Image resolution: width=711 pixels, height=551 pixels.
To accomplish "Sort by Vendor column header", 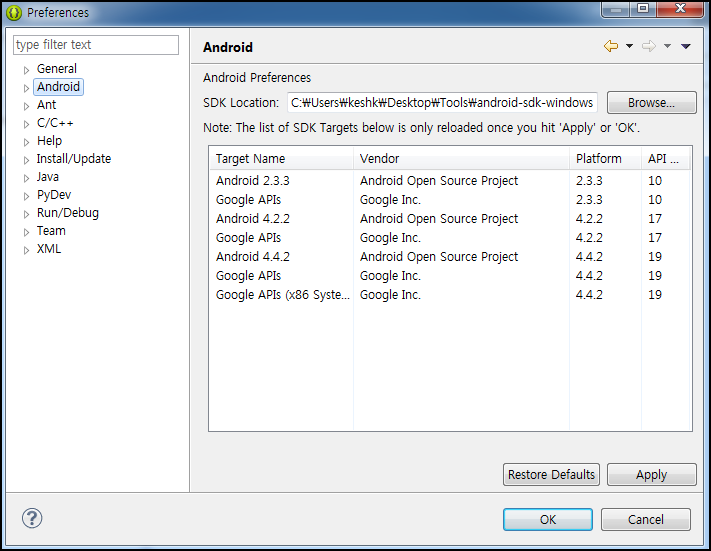I will [x=461, y=159].
